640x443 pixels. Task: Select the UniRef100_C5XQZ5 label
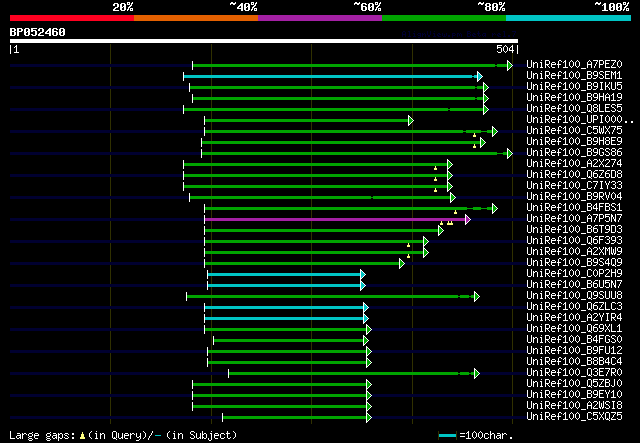(574, 417)
